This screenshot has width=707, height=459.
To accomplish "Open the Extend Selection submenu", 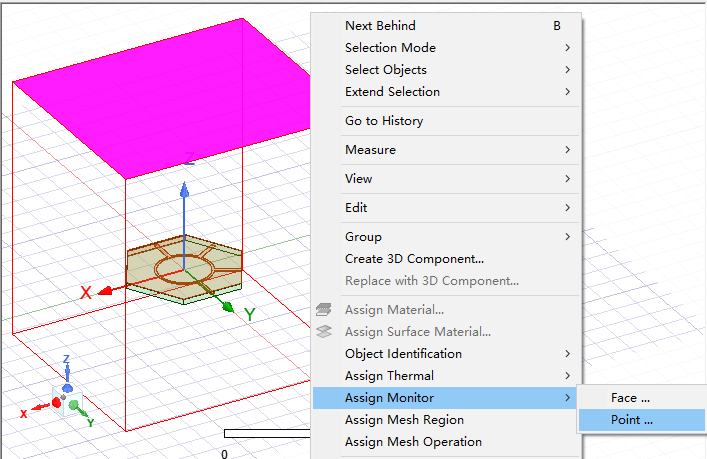I will click(392, 92).
